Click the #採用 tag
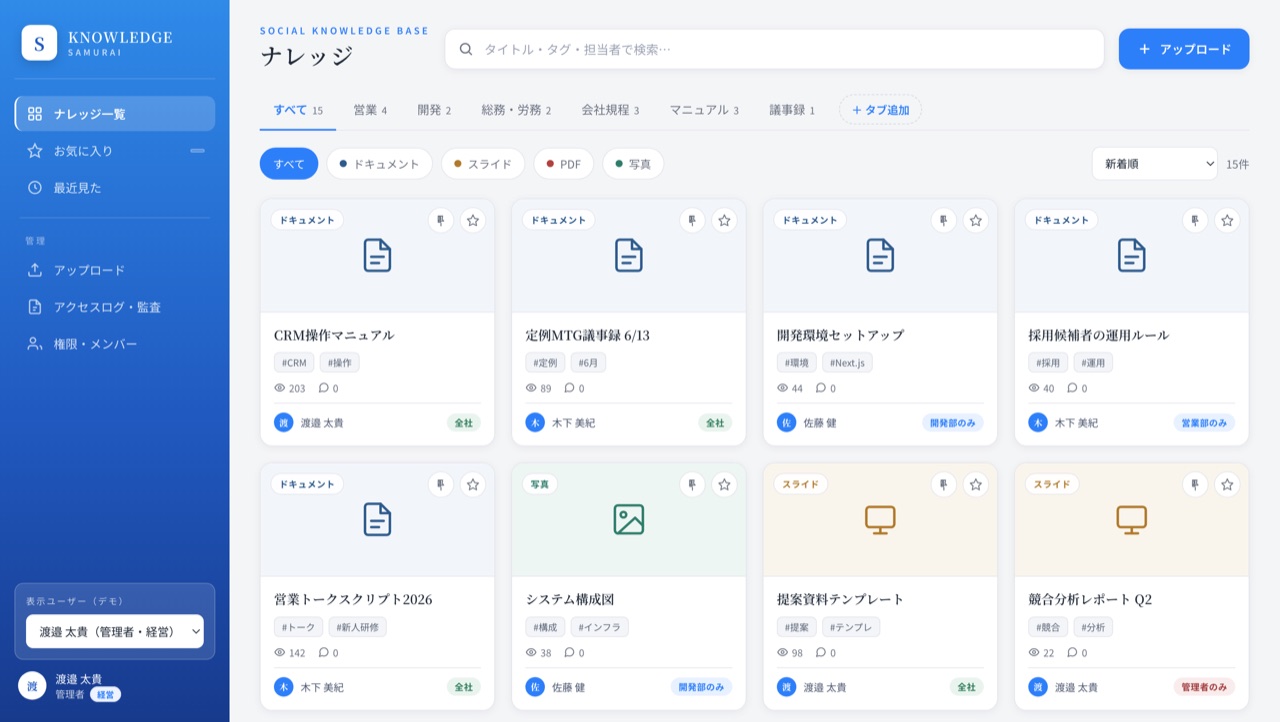Image resolution: width=1280 pixels, height=722 pixels. (1048, 363)
